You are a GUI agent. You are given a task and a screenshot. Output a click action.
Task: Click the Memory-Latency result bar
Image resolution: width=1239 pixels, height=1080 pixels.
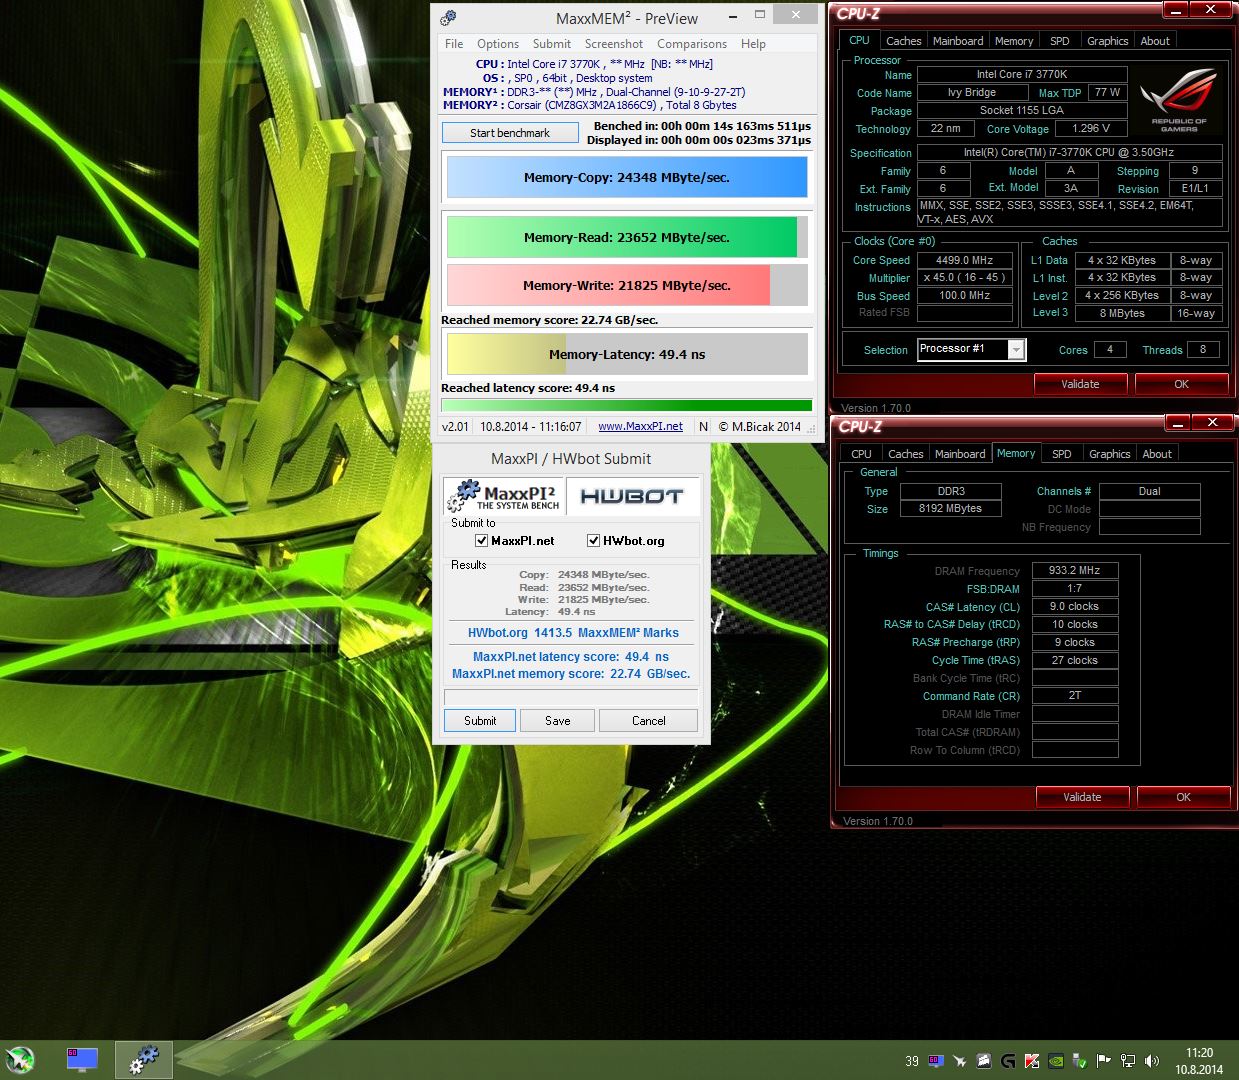(627, 354)
